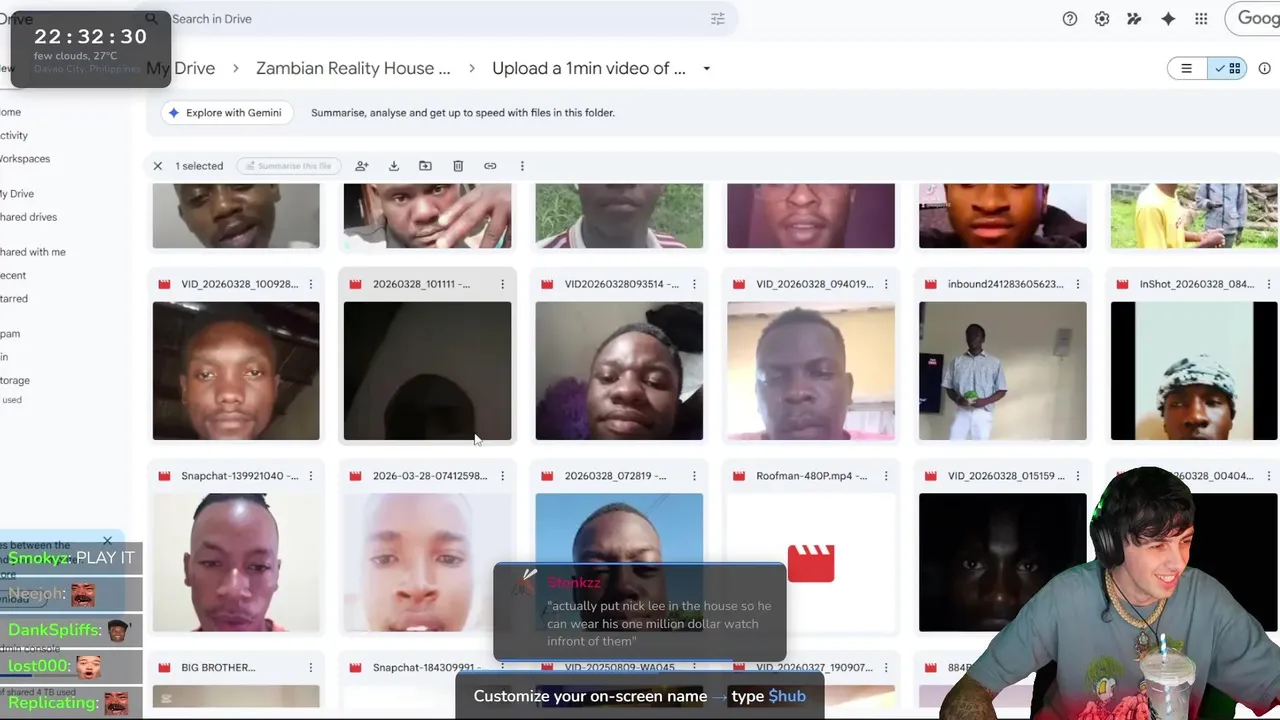Open Starred in the left sidebar
Image resolution: width=1280 pixels, height=720 pixels.
click(x=14, y=299)
